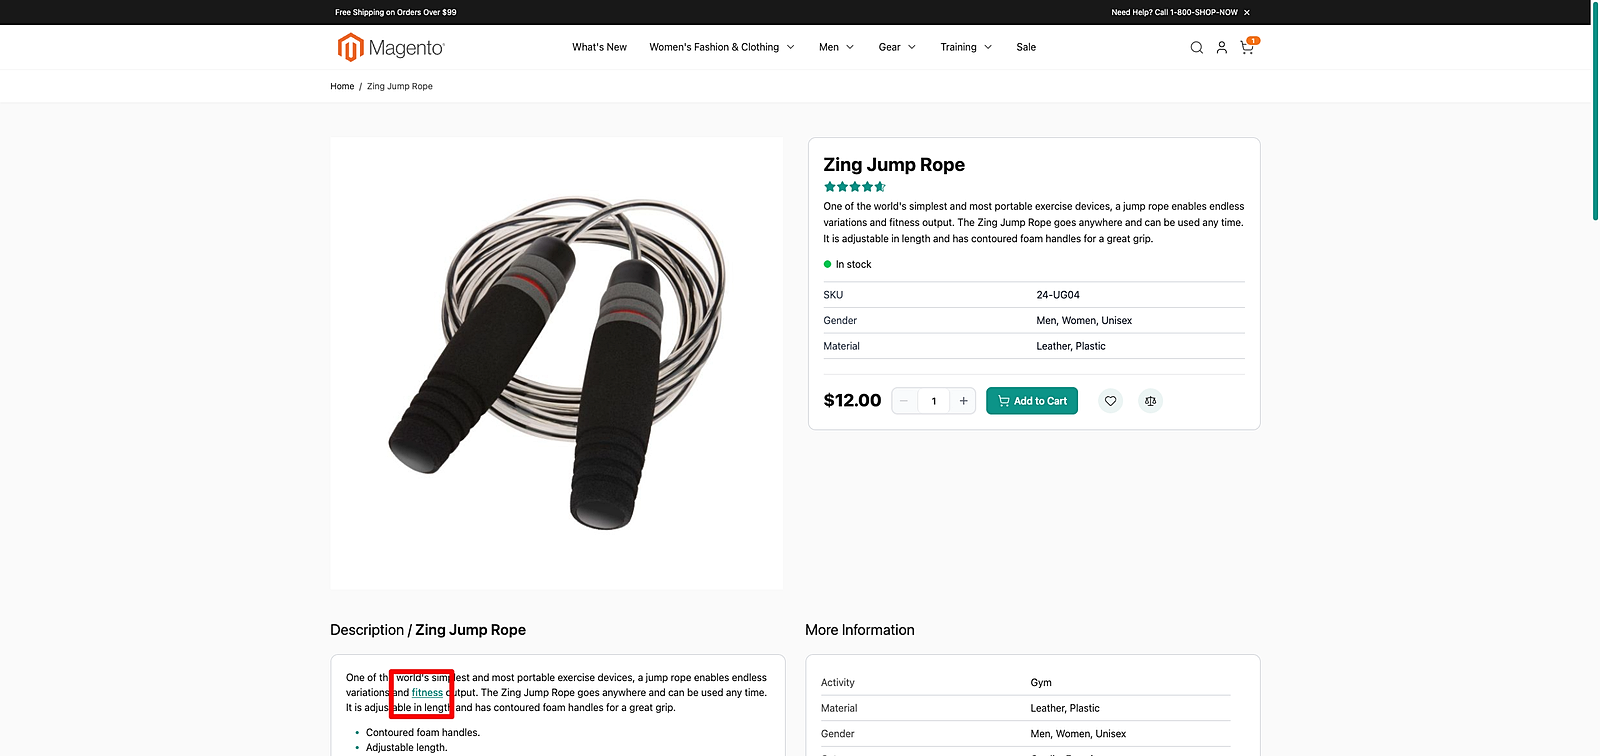This screenshot has height=756, width=1600.
Task: Follow the fitness link in description
Action: click(427, 693)
